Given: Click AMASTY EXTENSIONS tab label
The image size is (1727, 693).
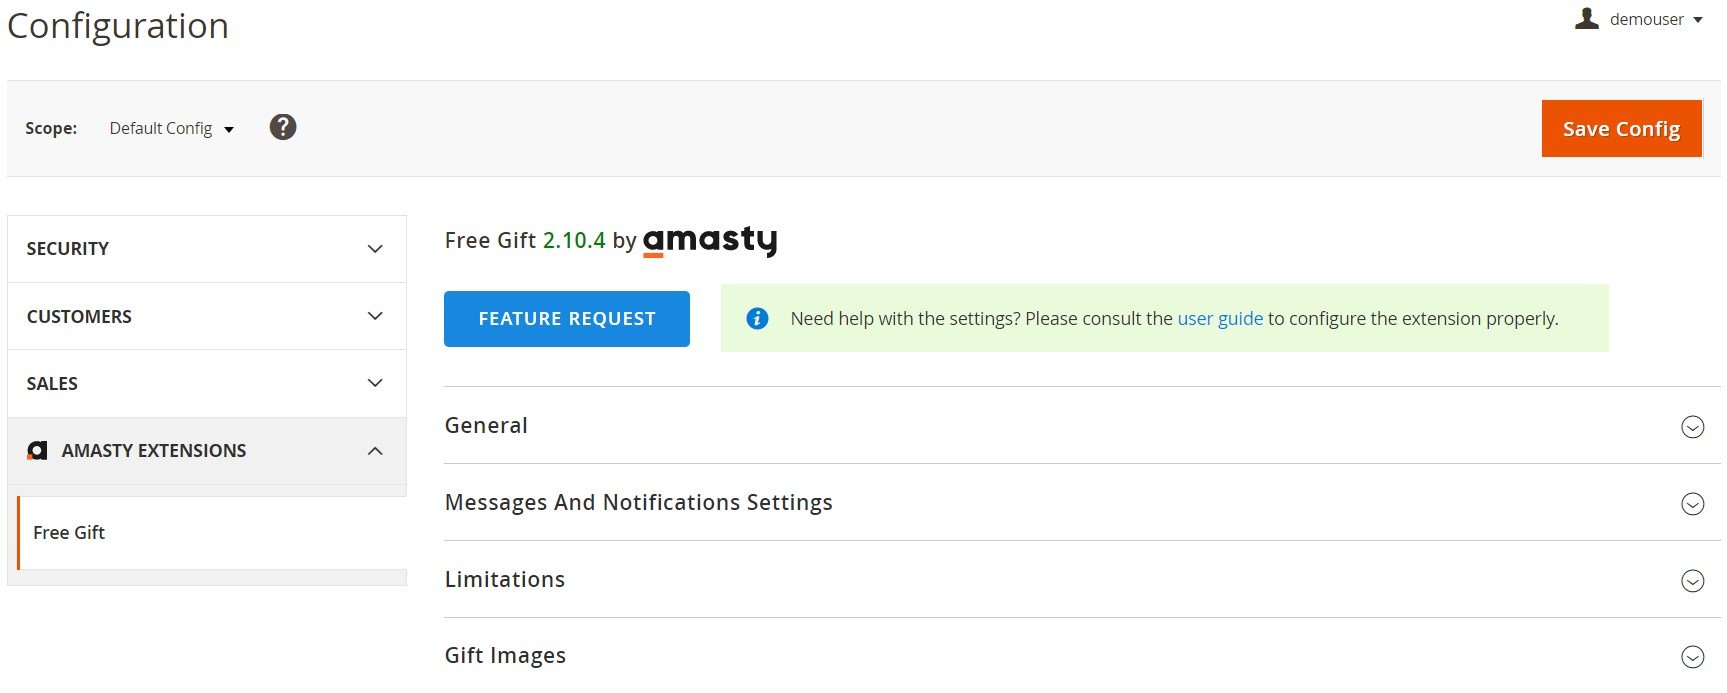Looking at the screenshot, I should pos(154,451).
